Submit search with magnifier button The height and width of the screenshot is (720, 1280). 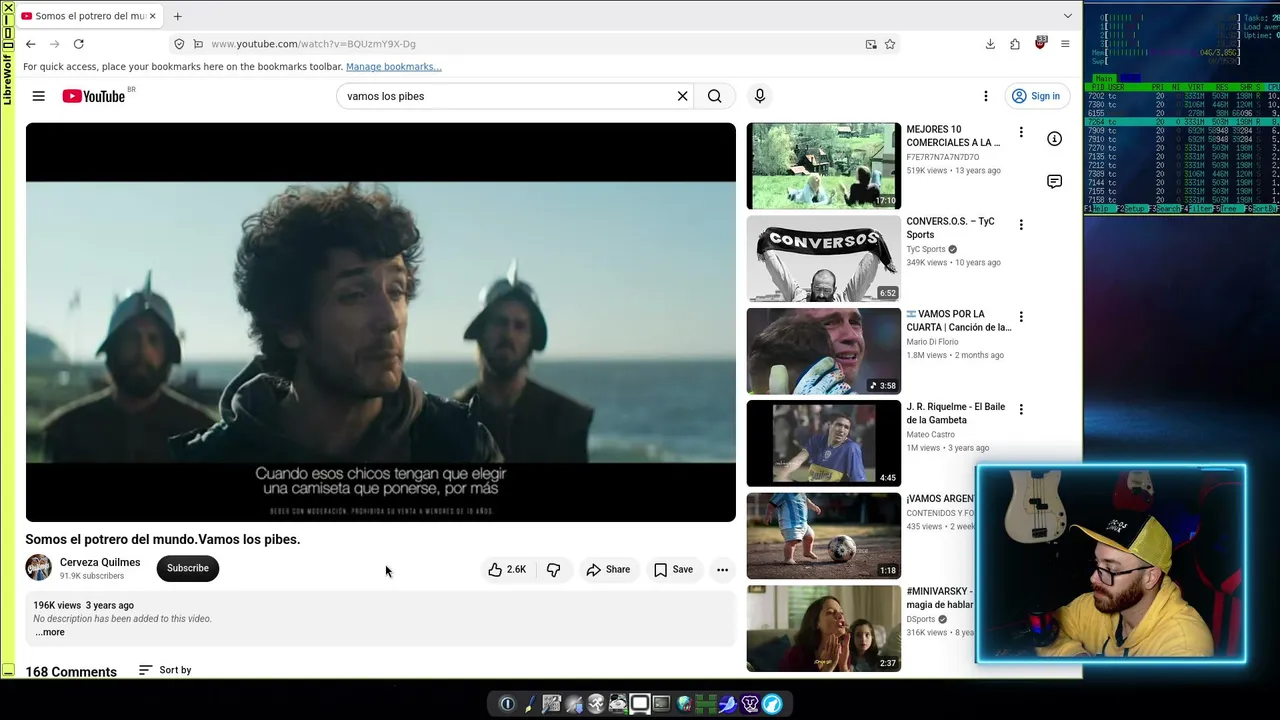point(714,96)
